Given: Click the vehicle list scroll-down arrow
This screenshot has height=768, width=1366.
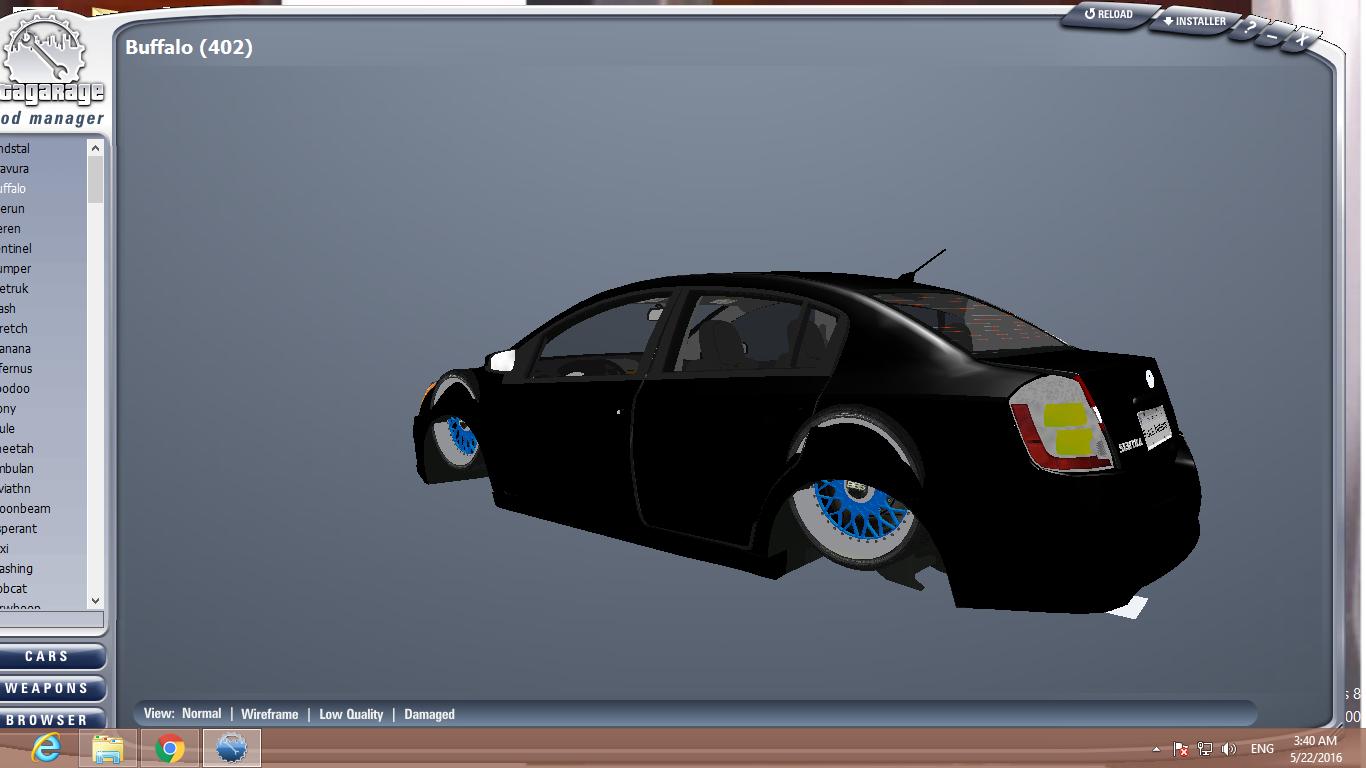Looking at the screenshot, I should [x=95, y=601].
